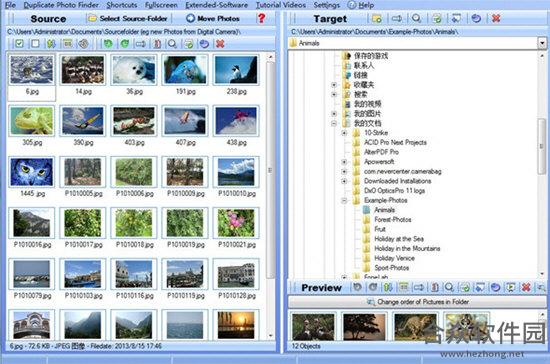Open the Fullscreen menu
This screenshot has width=550, height=364.
[161, 5]
